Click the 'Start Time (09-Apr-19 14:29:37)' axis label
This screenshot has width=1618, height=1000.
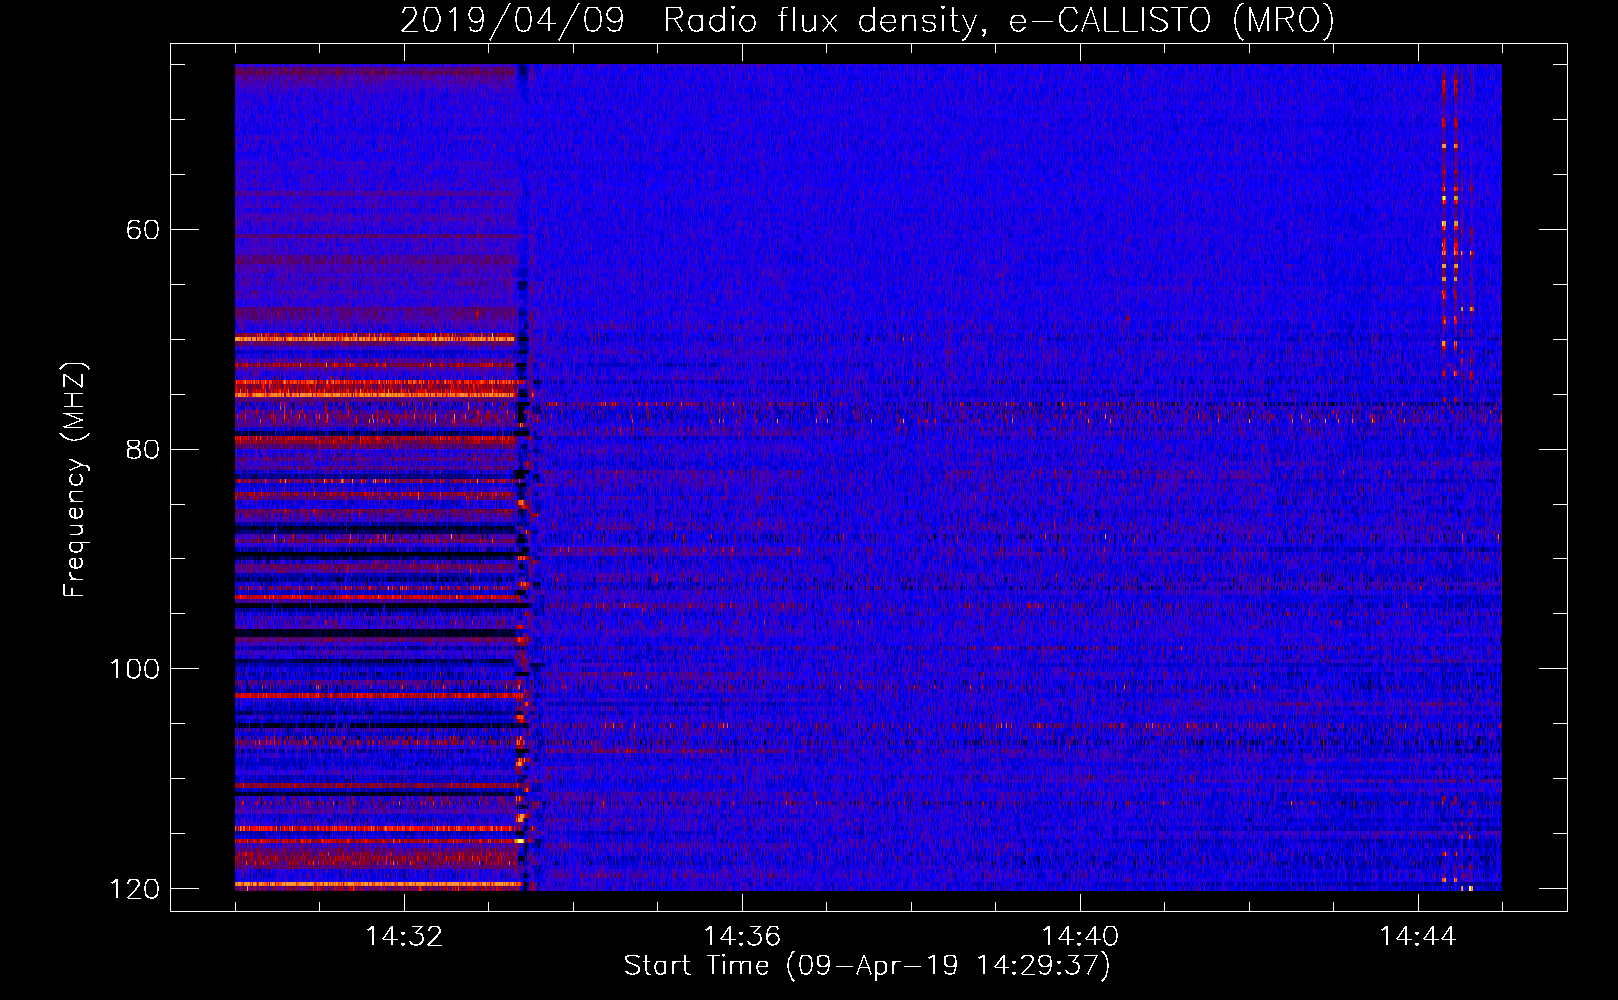(867, 966)
